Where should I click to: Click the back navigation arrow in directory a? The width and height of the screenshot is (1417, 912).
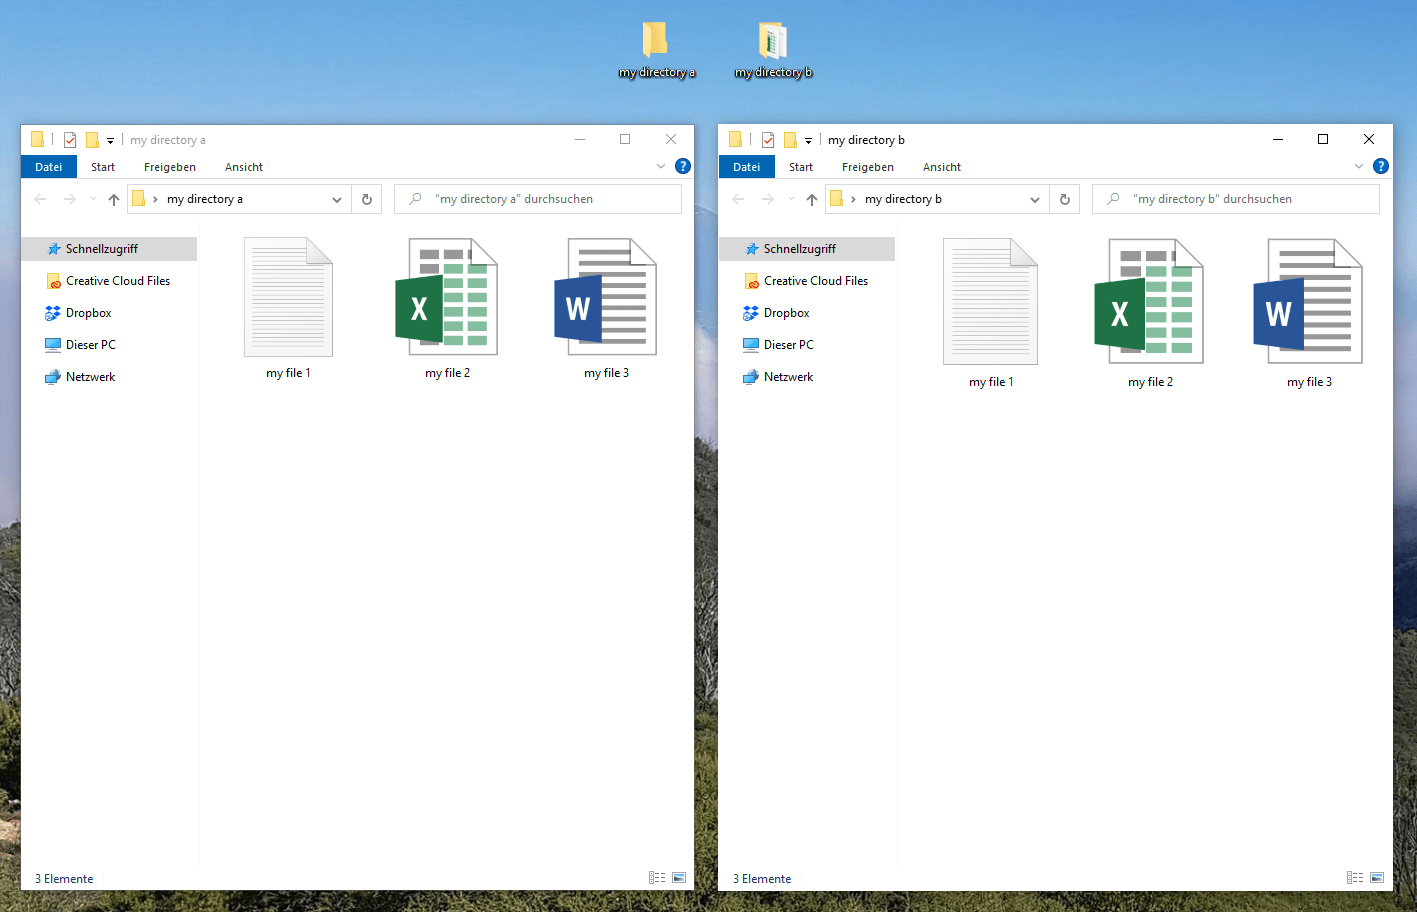(40, 198)
